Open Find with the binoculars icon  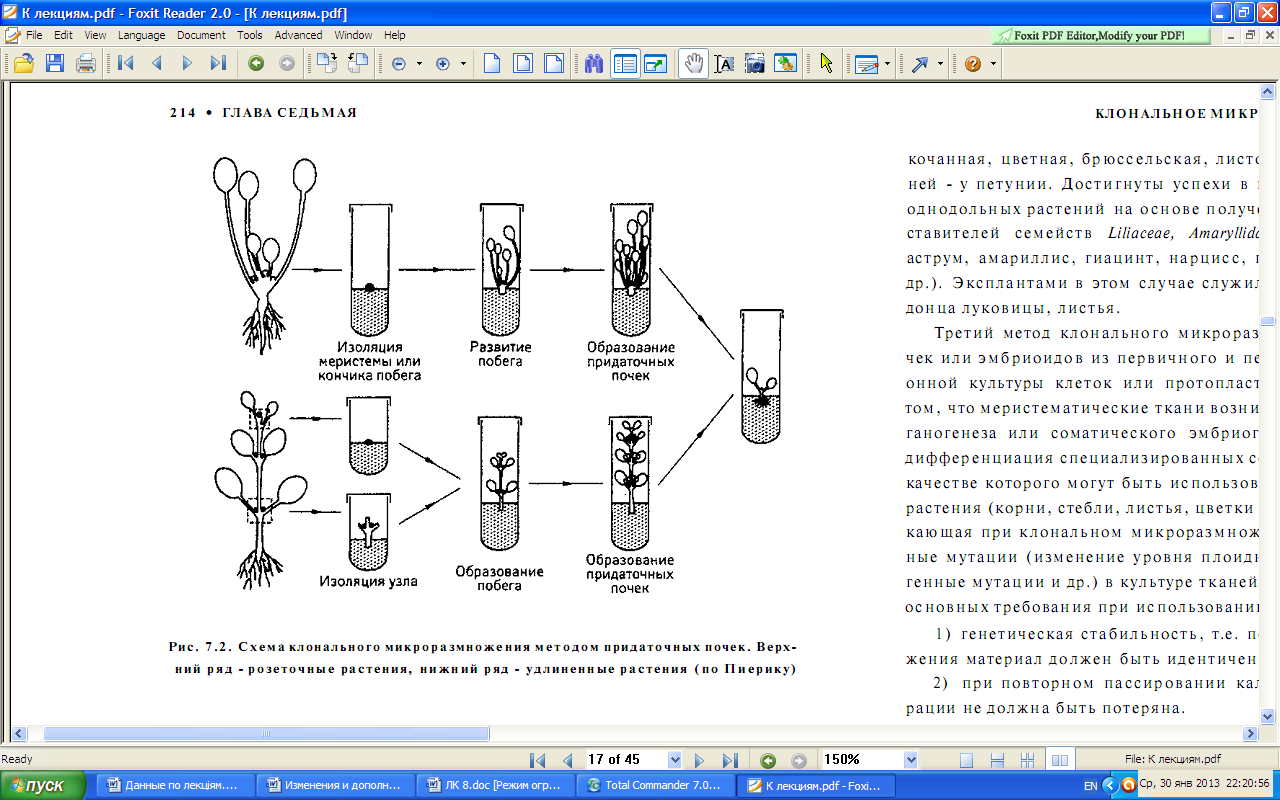(x=594, y=63)
